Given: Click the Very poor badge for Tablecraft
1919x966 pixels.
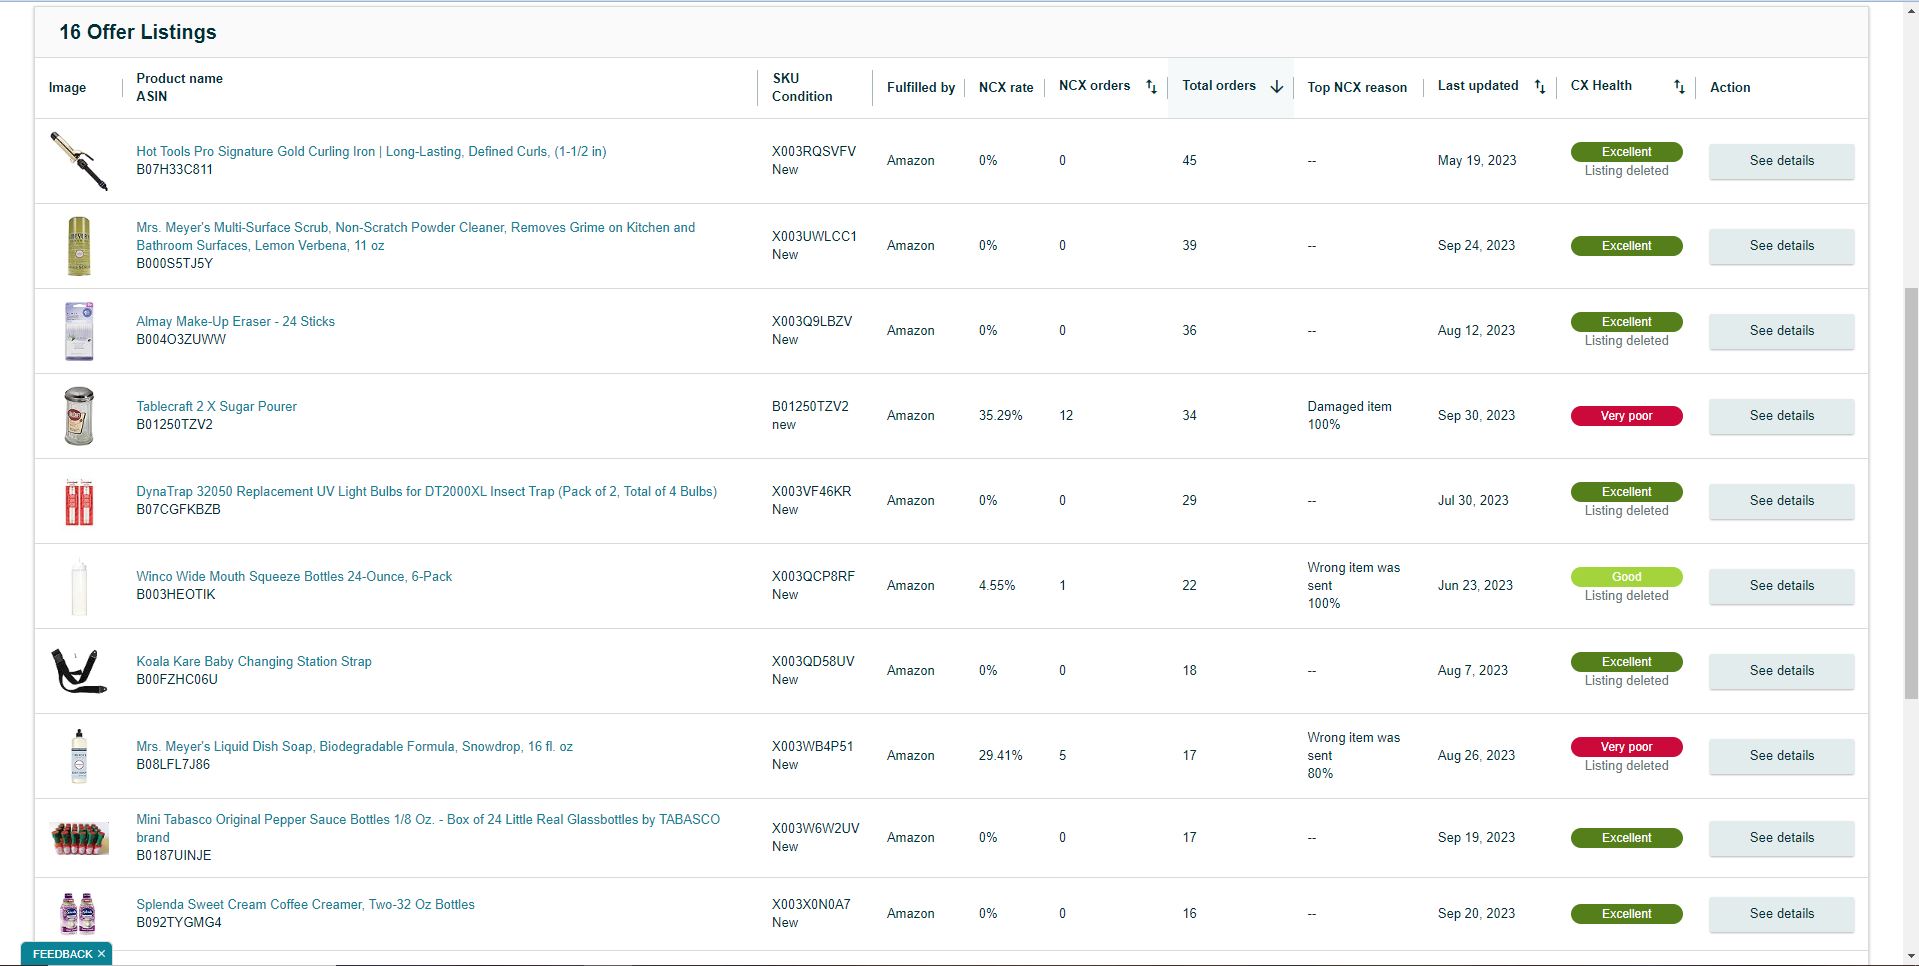Looking at the screenshot, I should click(x=1626, y=416).
